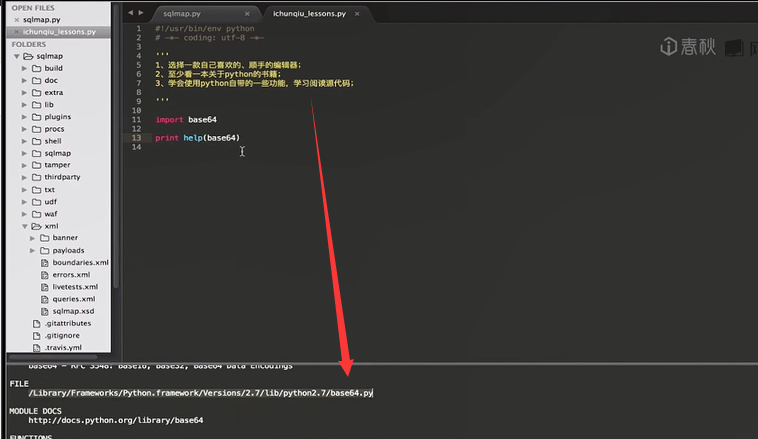
Task: Click the sidebar horizontal scrollbar
Action: (52, 357)
